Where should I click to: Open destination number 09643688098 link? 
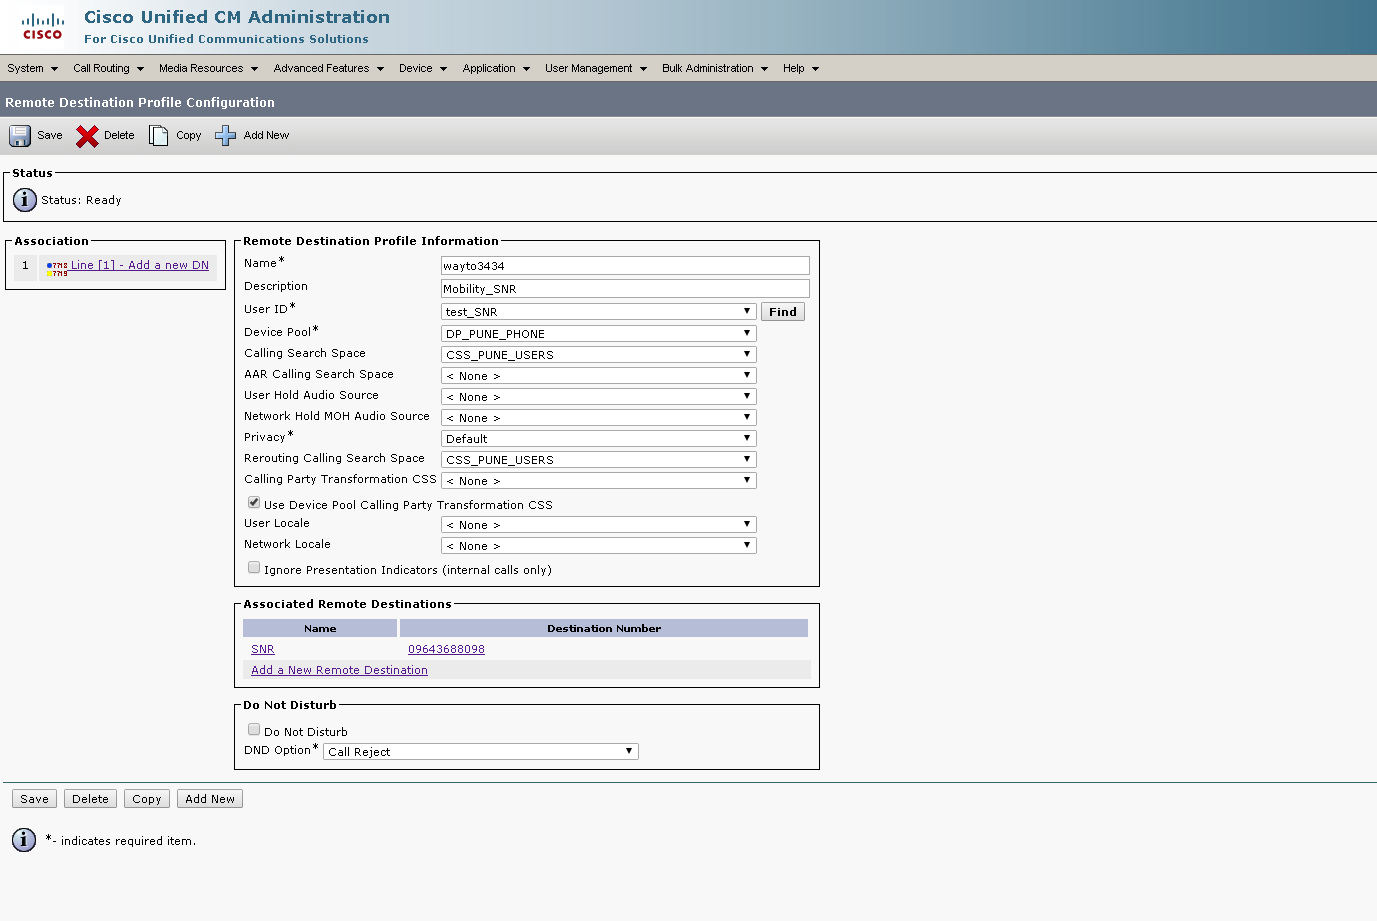446,650
